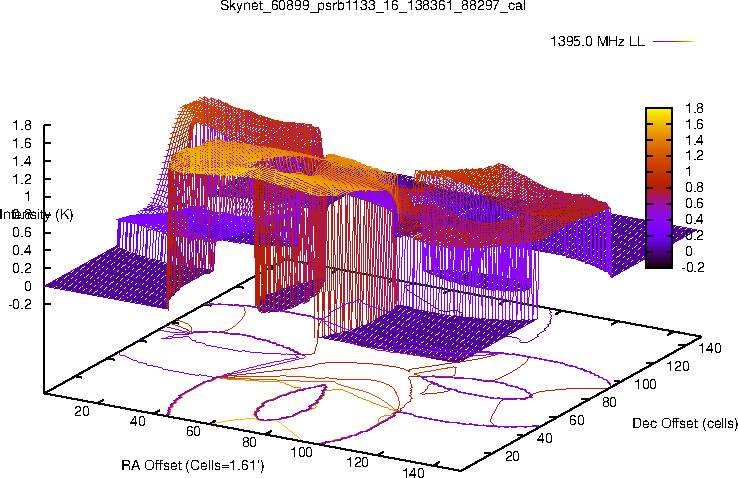
Task: Select the 1.4 tick on the Intensity axis
Action: 22,161
